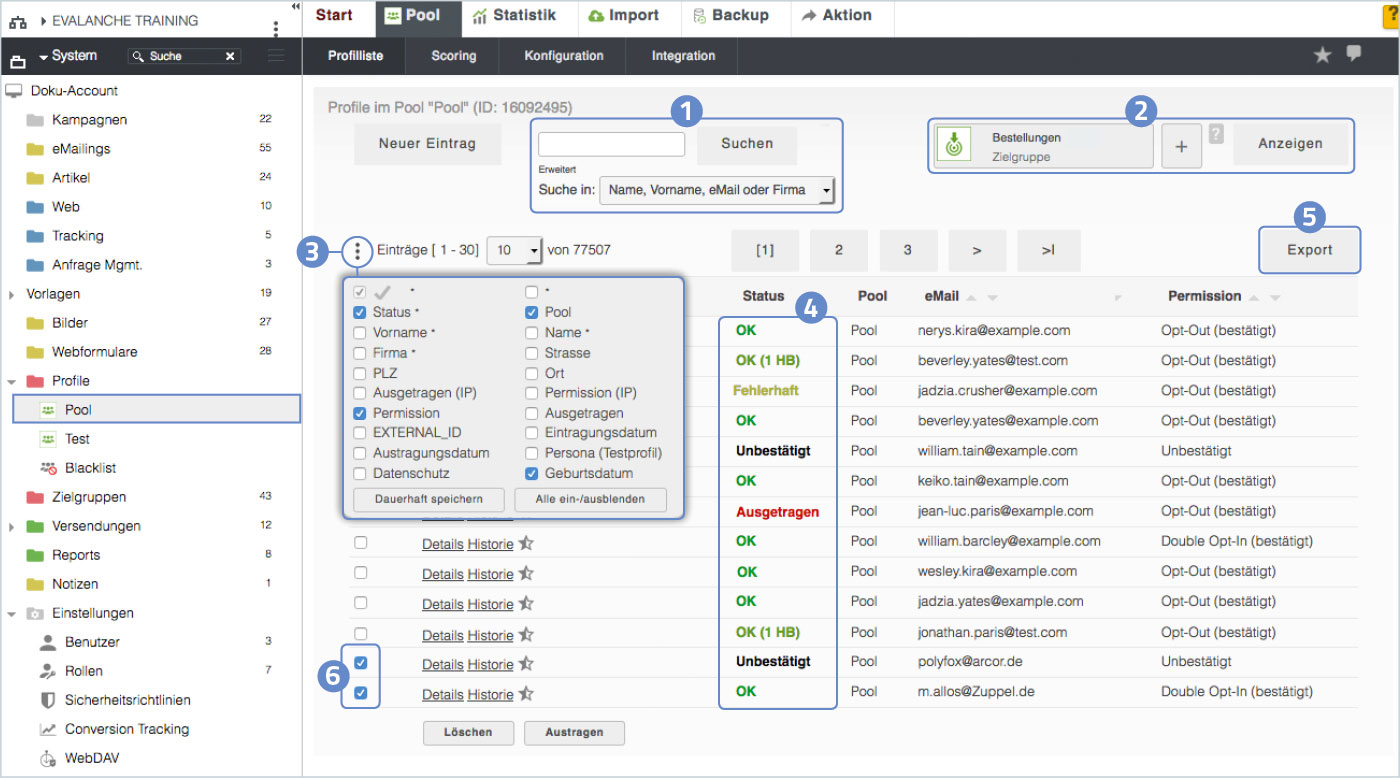The image size is (1400, 778).
Task: Open the Scoring subtab
Action: tap(453, 56)
